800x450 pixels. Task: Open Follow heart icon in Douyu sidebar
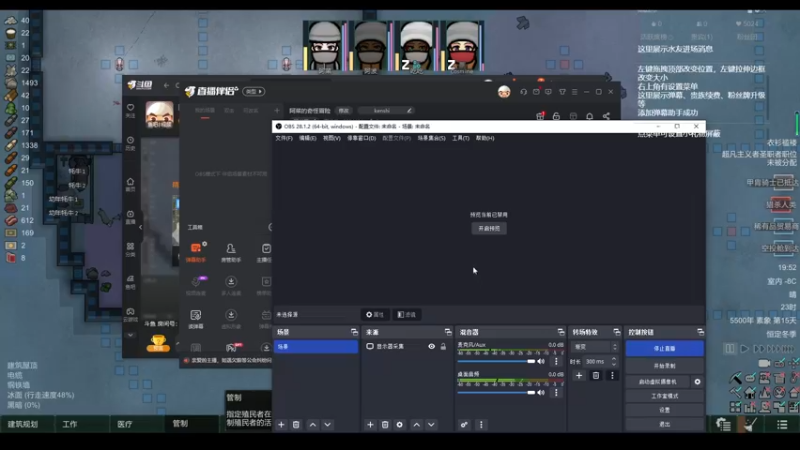[x=131, y=110]
